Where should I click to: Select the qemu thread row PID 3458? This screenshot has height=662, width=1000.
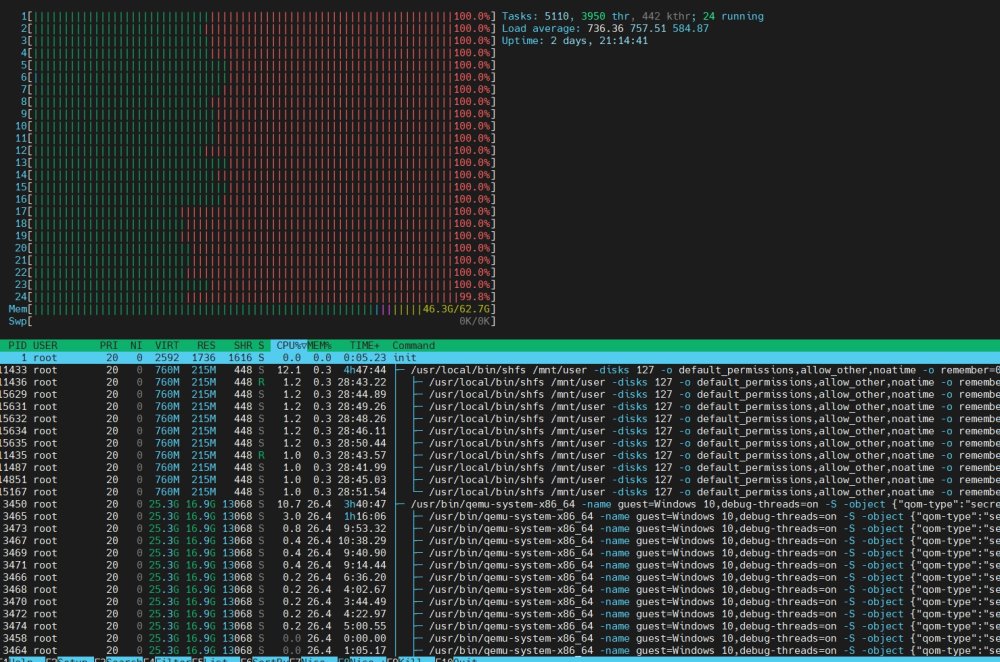(x=500, y=638)
